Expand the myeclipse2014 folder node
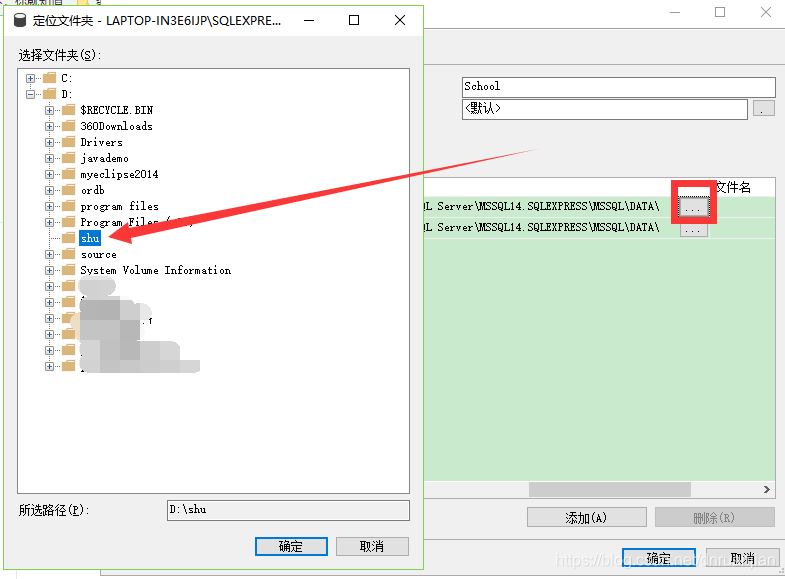 (49, 174)
